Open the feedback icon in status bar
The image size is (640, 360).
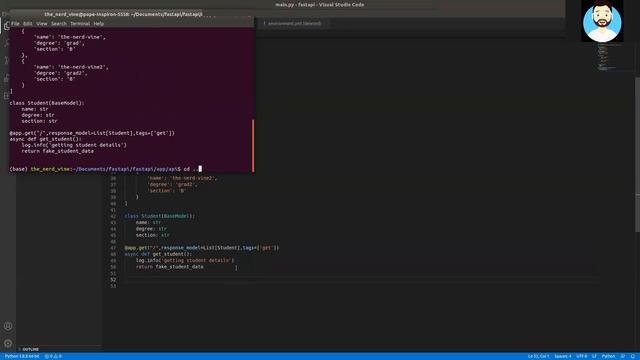[623, 356]
